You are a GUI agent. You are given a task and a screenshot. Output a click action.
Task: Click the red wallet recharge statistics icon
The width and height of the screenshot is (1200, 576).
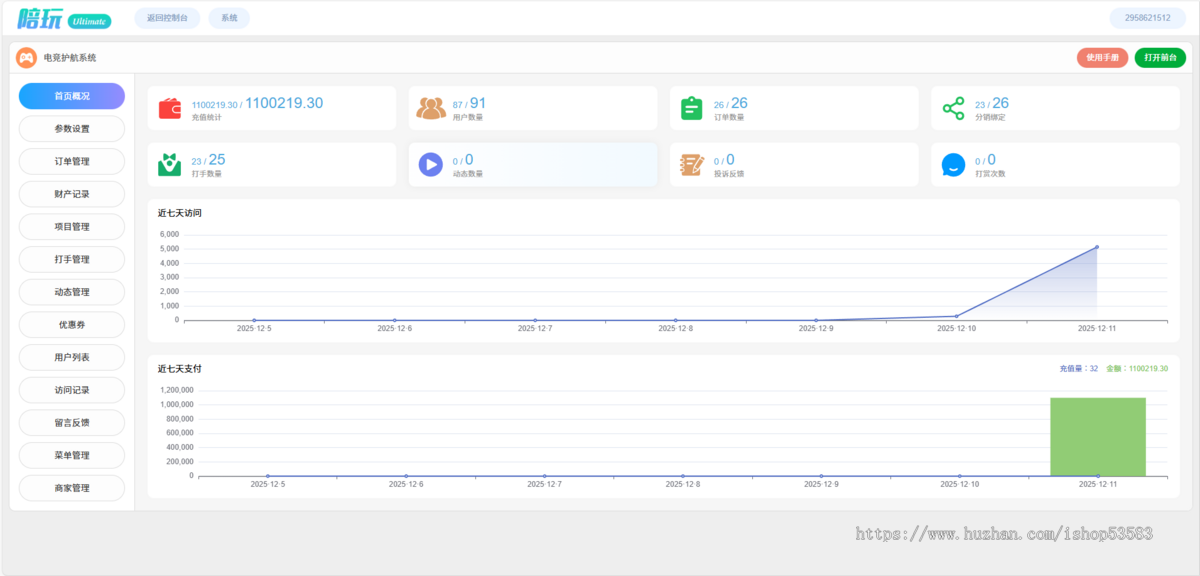170,108
